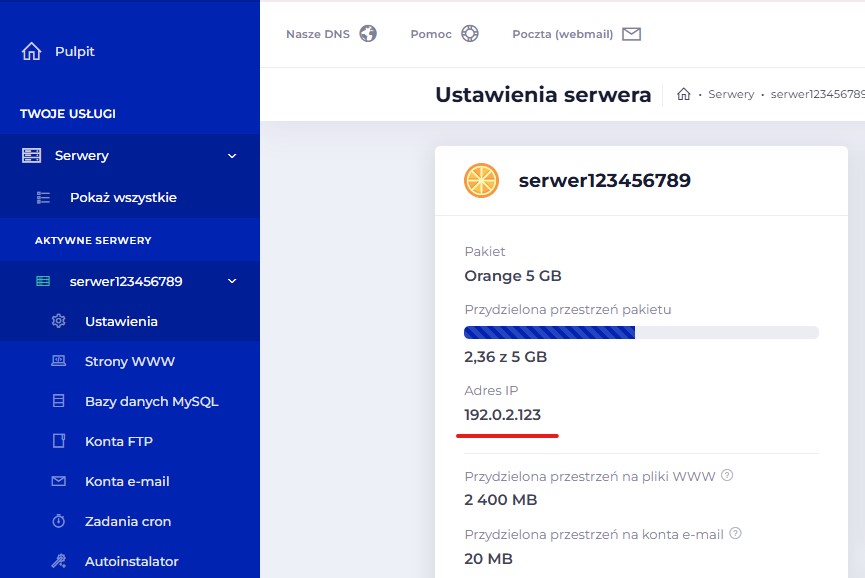865x578 pixels.
Task: Click the Pulpit home icon in sidebar
Action: (x=32, y=51)
